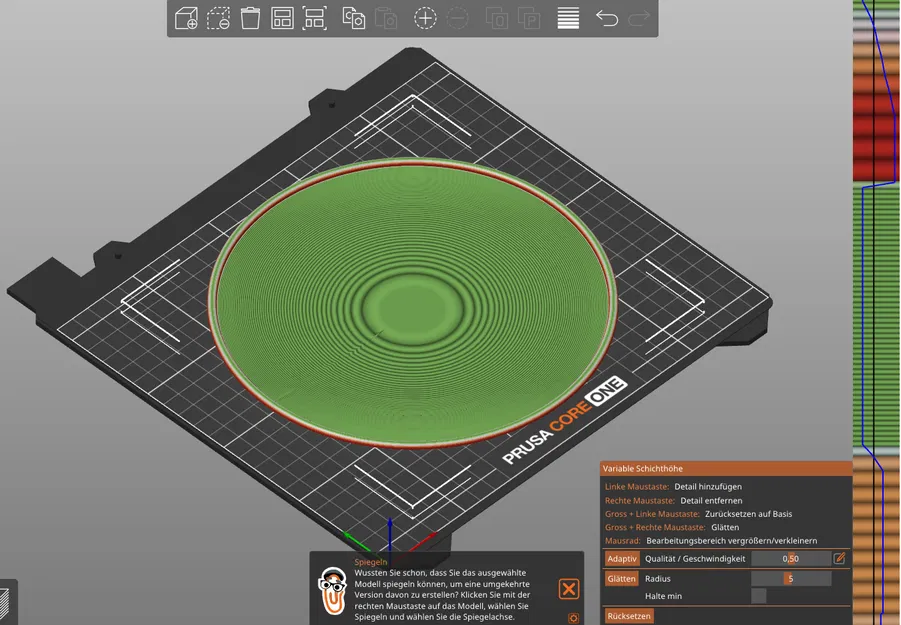Edit the Qualität value using the pencil icon
901x625 pixels.
pos(838,558)
